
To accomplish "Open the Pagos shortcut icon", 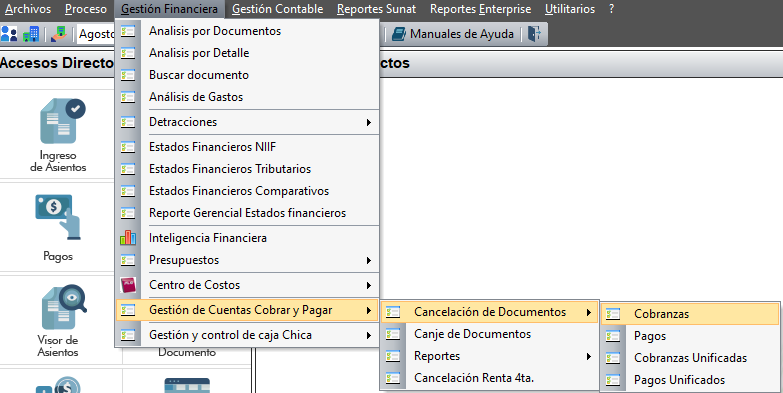I will pyautogui.click(x=58, y=227).
